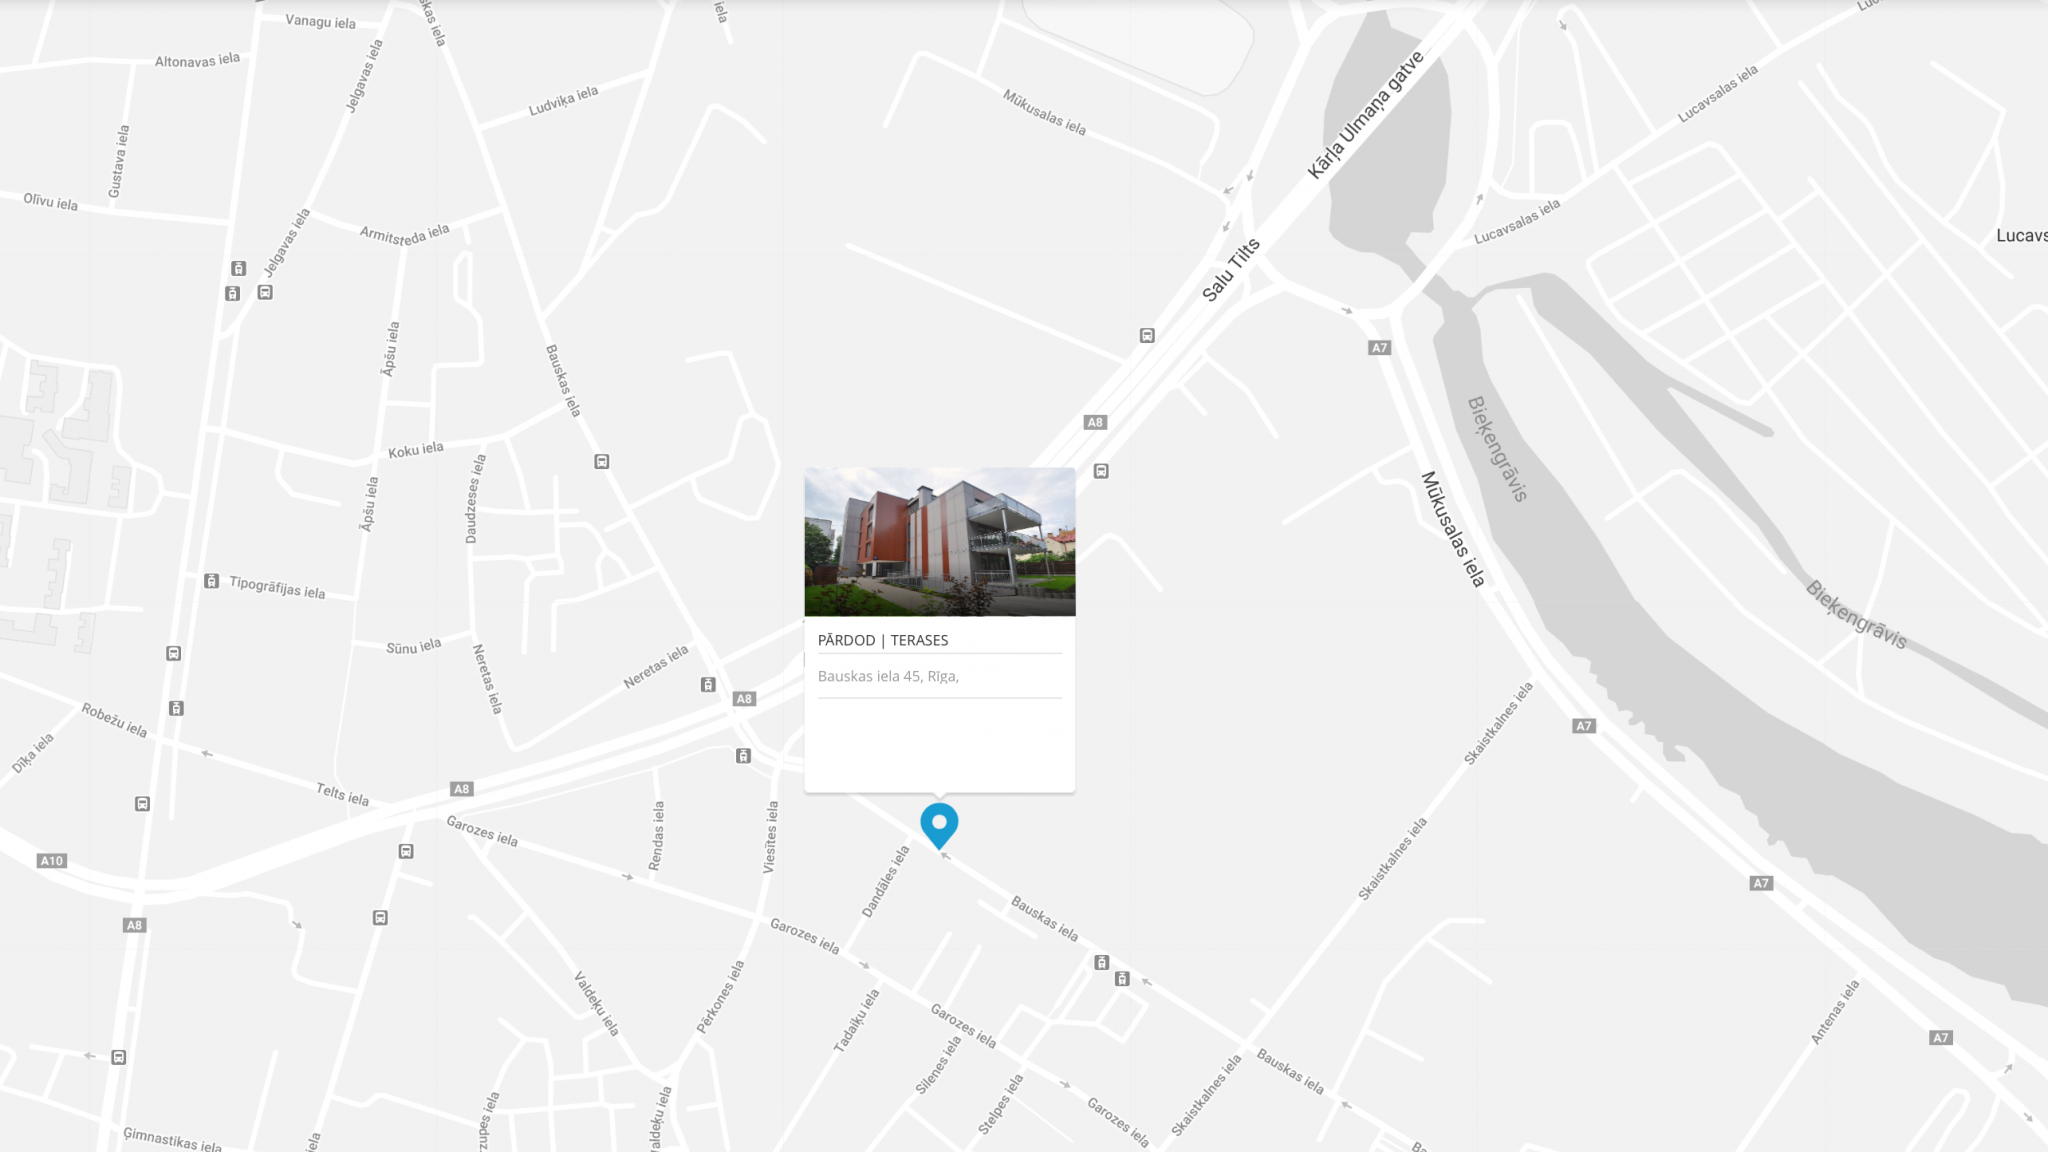Image resolution: width=2048 pixels, height=1152 pixels.
Task: Select the Mūkusalas iela large road label
Action: [x=1453, y=528]
